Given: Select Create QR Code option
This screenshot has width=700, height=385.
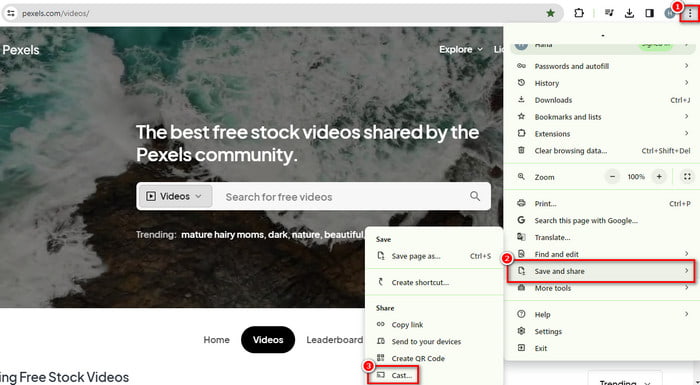Looking at the screenshot, I should pos(434,359).
